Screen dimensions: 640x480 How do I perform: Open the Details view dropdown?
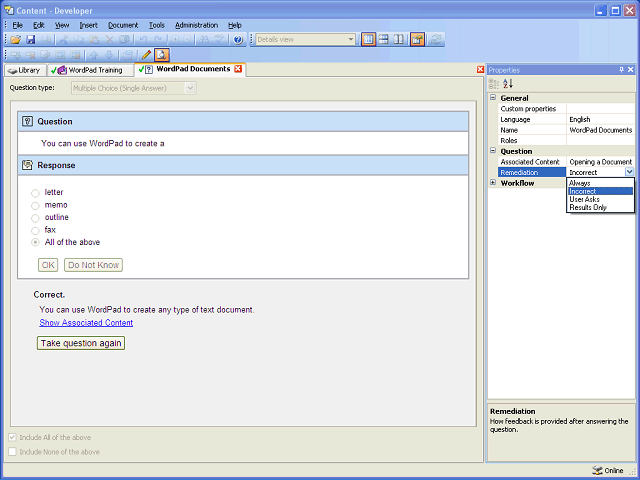pyautogui.click(x=351, y=40)
